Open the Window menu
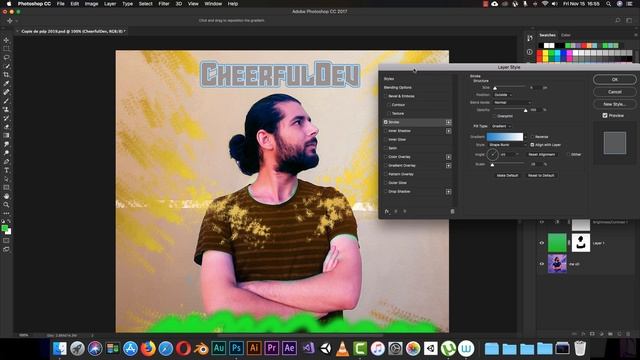 pyautogui.click(x=213, y=4)
